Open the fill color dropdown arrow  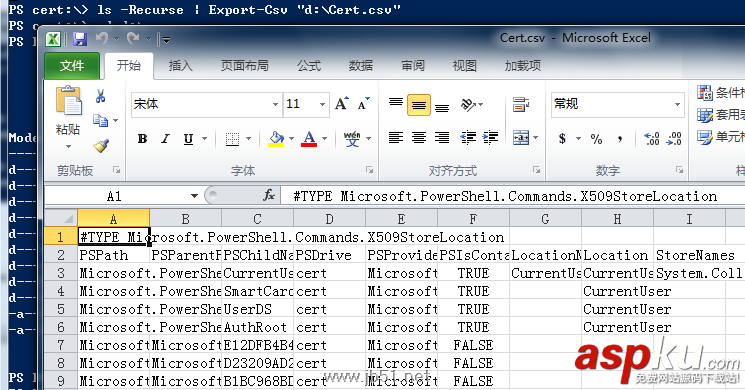(292, 139)
